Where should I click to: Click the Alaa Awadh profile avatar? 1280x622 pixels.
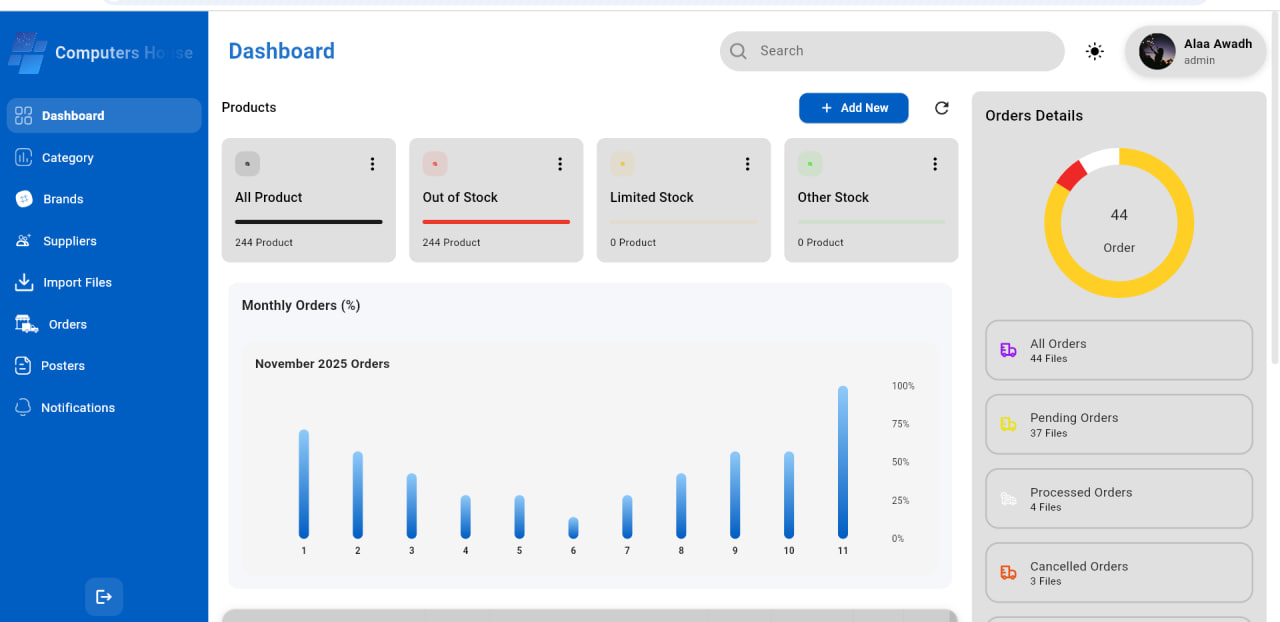click(1157, 51)
